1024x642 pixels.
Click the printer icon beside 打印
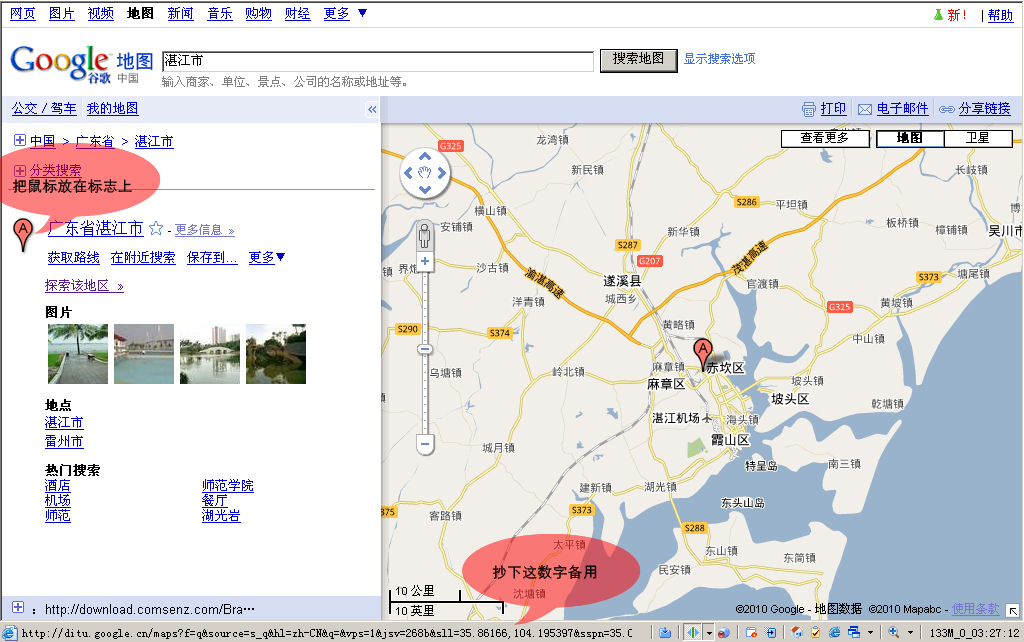click(808, 109)
